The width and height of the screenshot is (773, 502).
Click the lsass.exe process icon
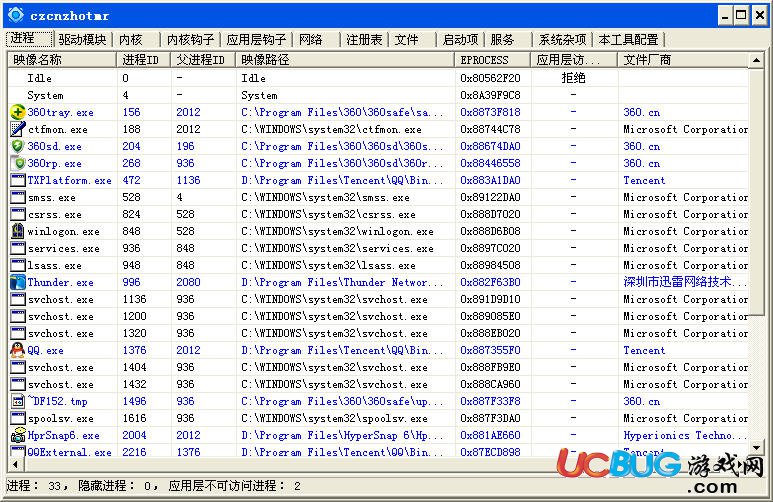click(x=18, y=265)
